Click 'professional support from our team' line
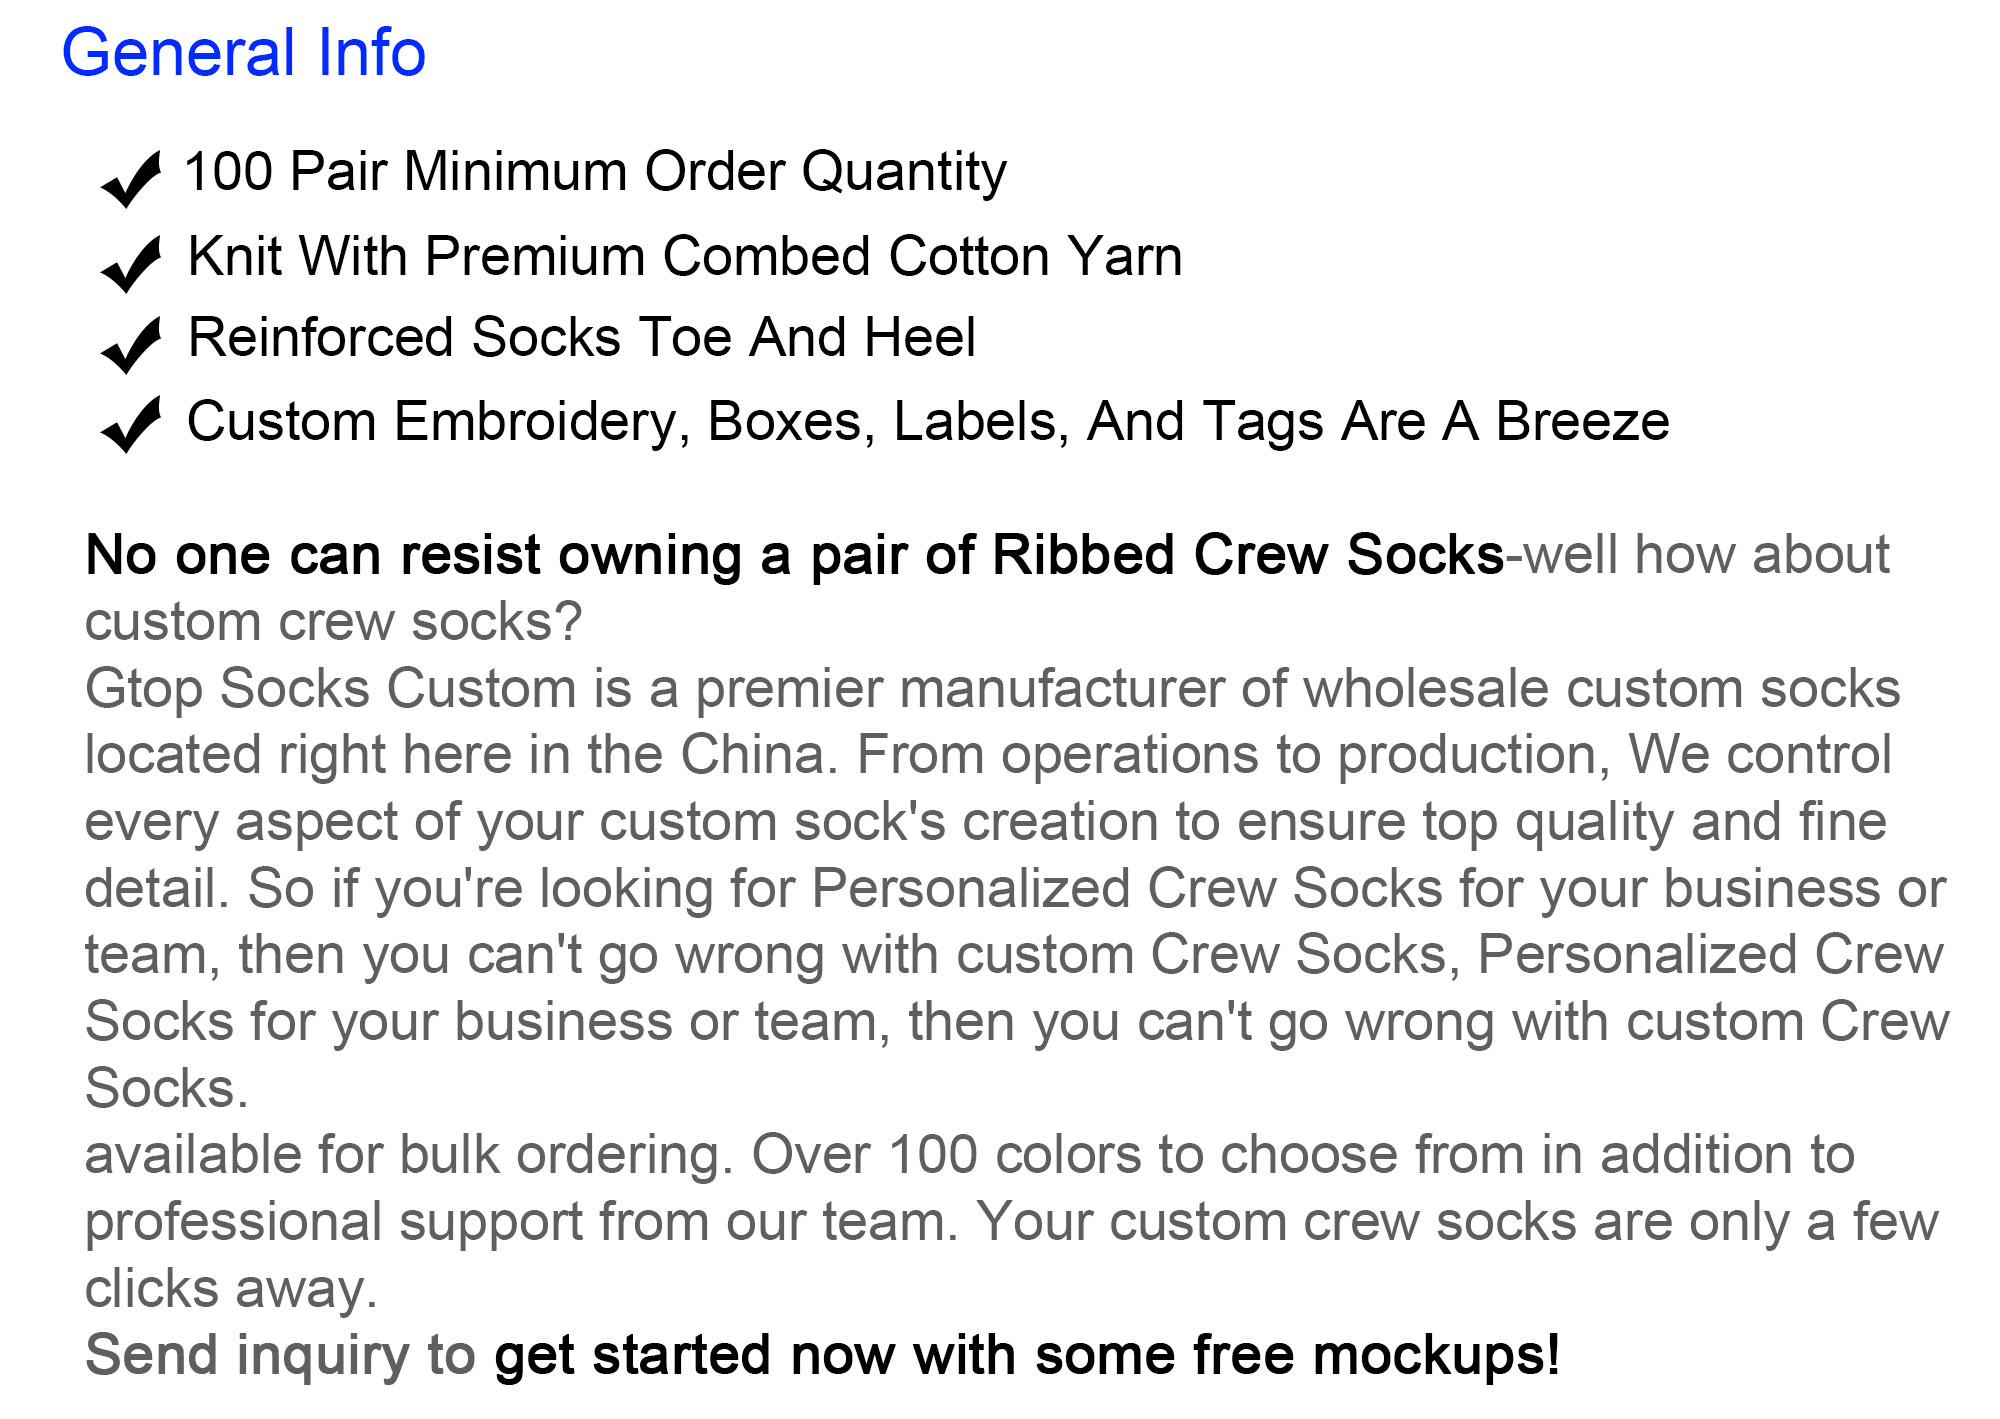This screenshot has height=1419, width=2000. point(520,1222)
